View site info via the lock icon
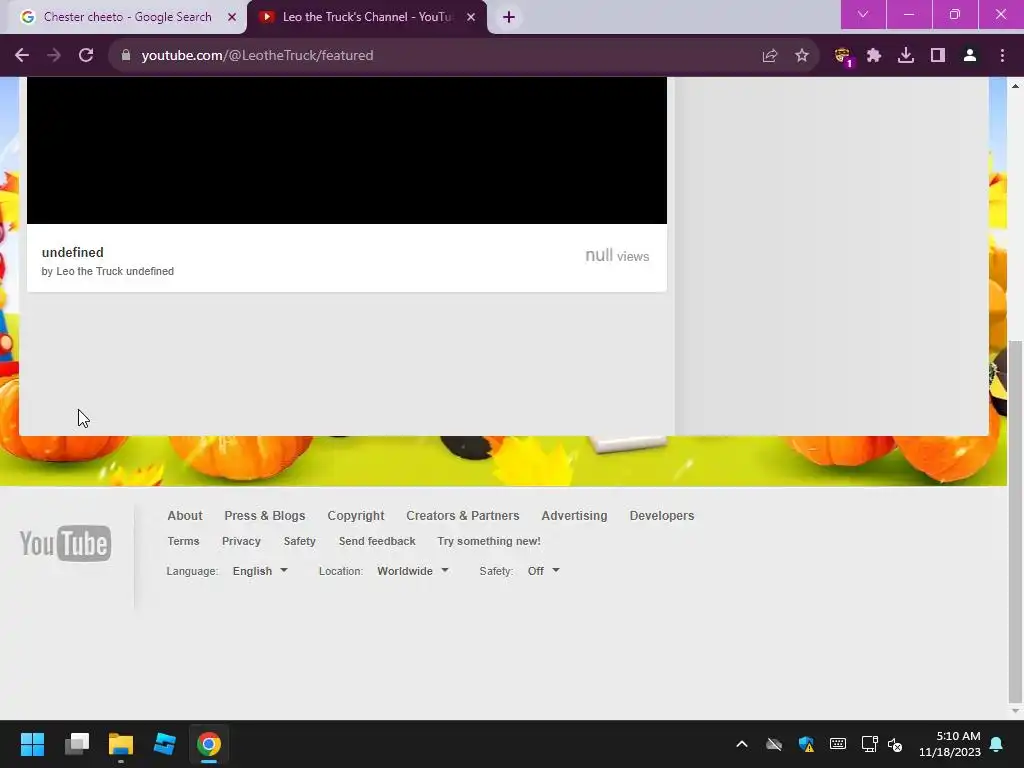 126,56
